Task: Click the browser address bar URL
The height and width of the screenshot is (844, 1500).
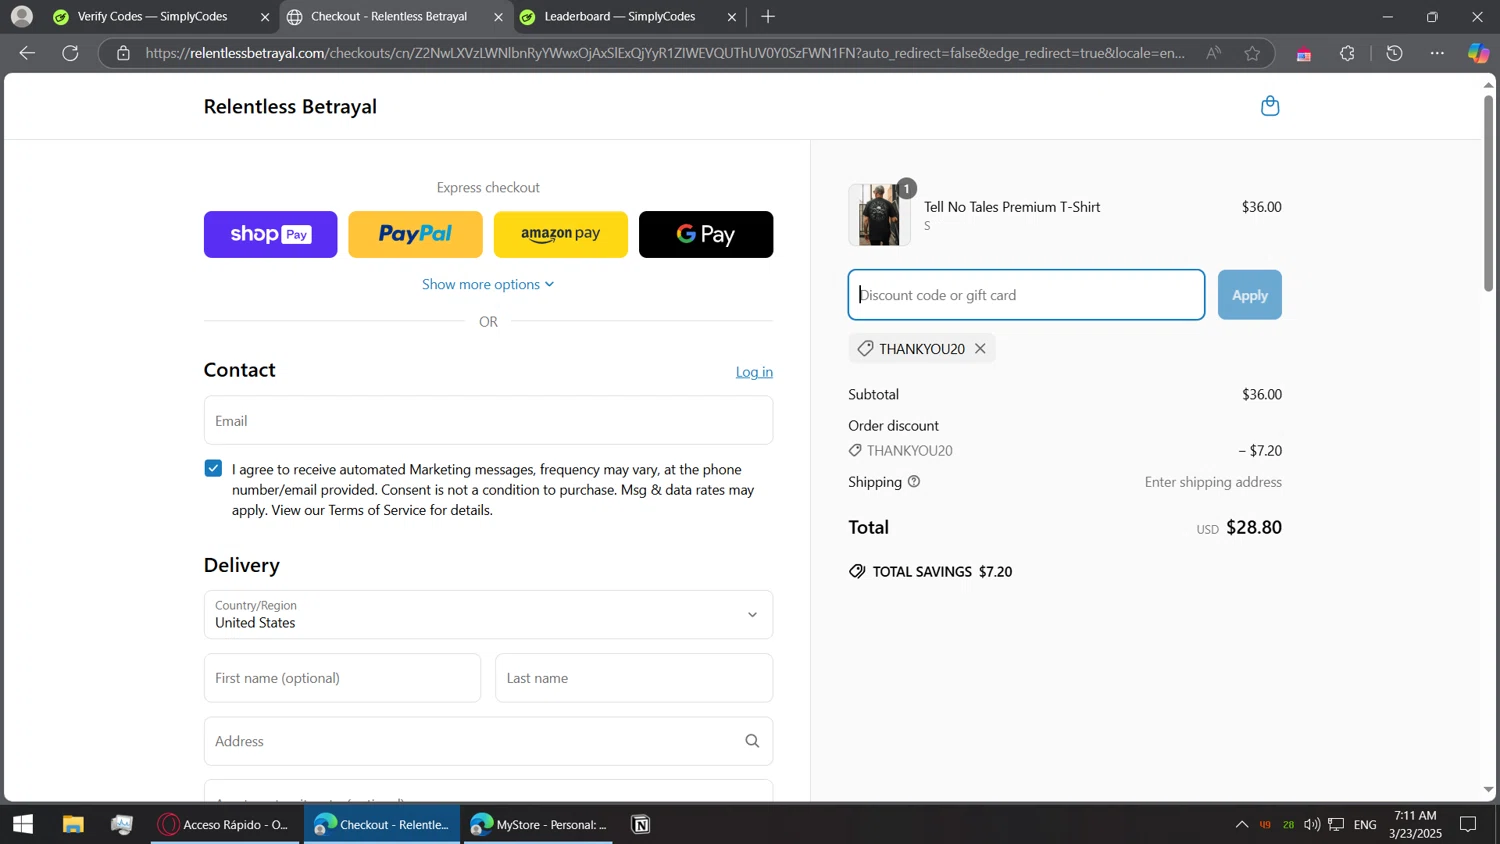Action: (665, 53)
